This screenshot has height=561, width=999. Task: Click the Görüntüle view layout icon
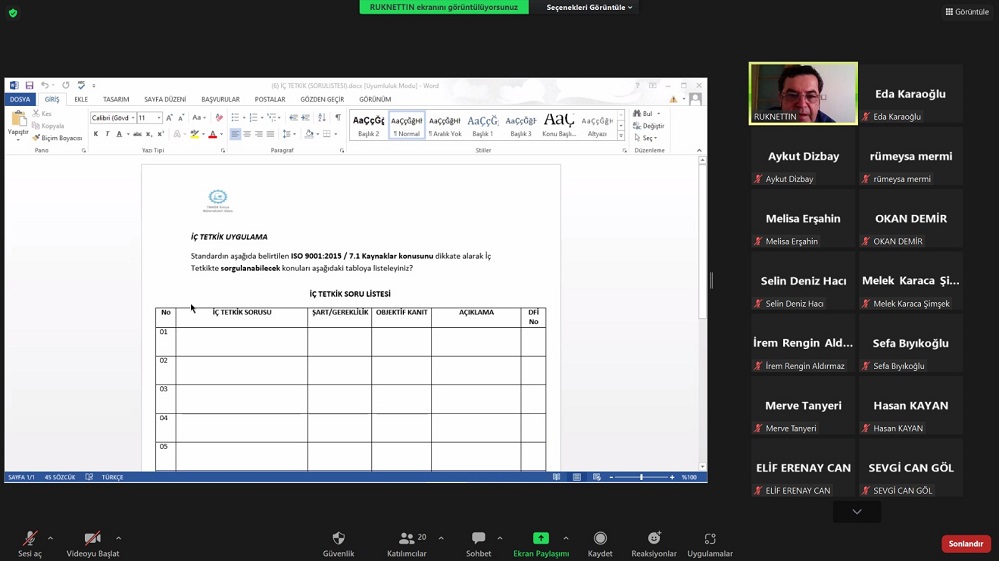966,12
